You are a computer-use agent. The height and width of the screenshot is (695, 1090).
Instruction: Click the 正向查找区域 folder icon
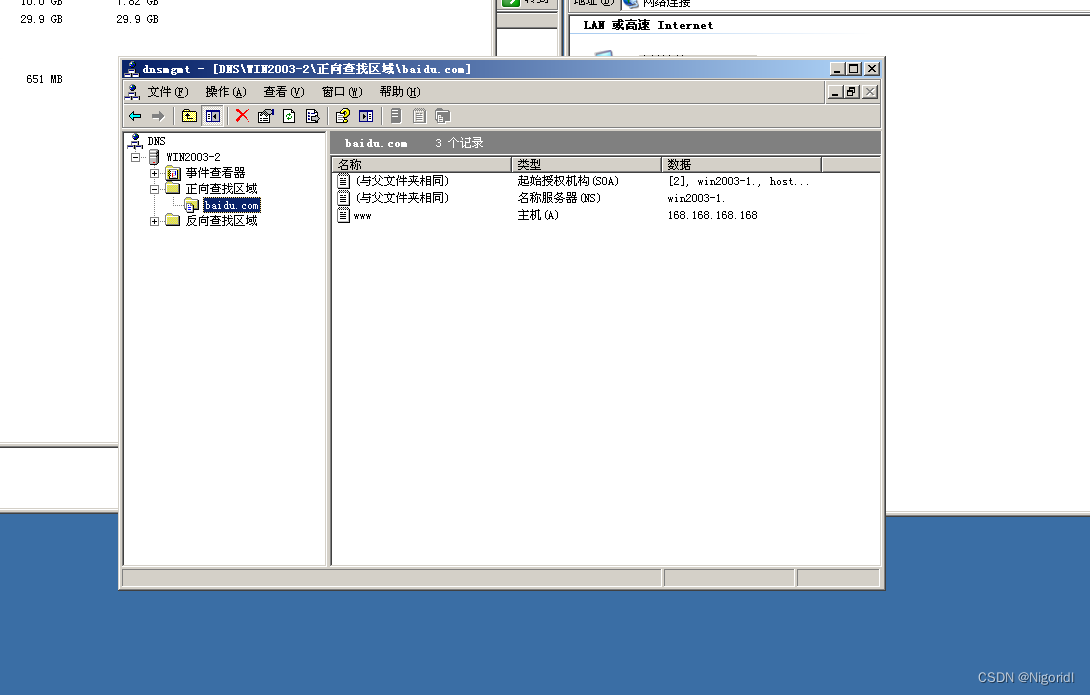point(173,189)
